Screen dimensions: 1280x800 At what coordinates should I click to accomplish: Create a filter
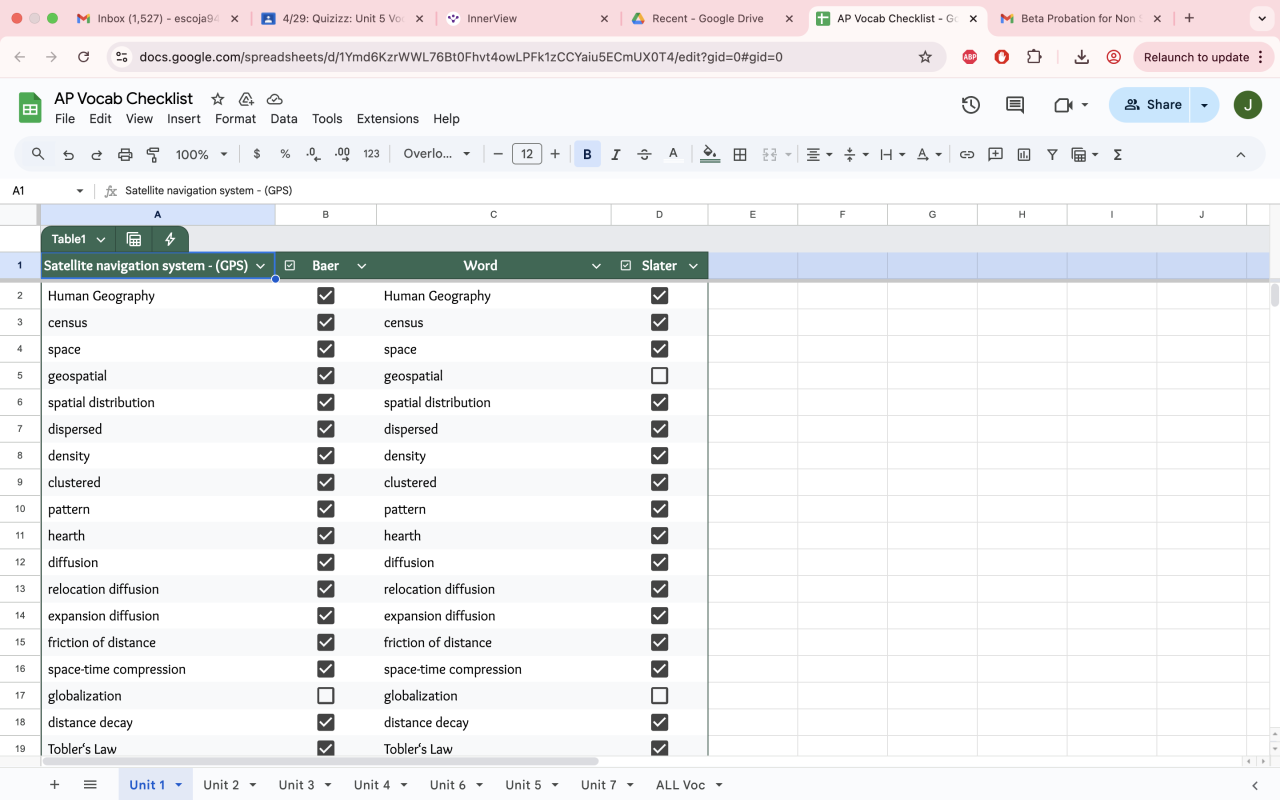coord(1052,154)
